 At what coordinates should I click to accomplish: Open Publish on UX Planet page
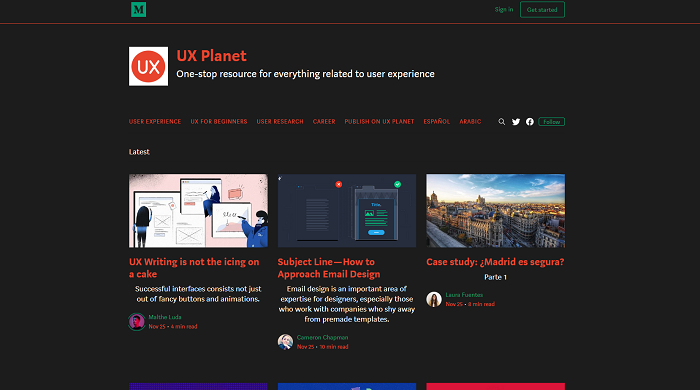tap(379, 121)
